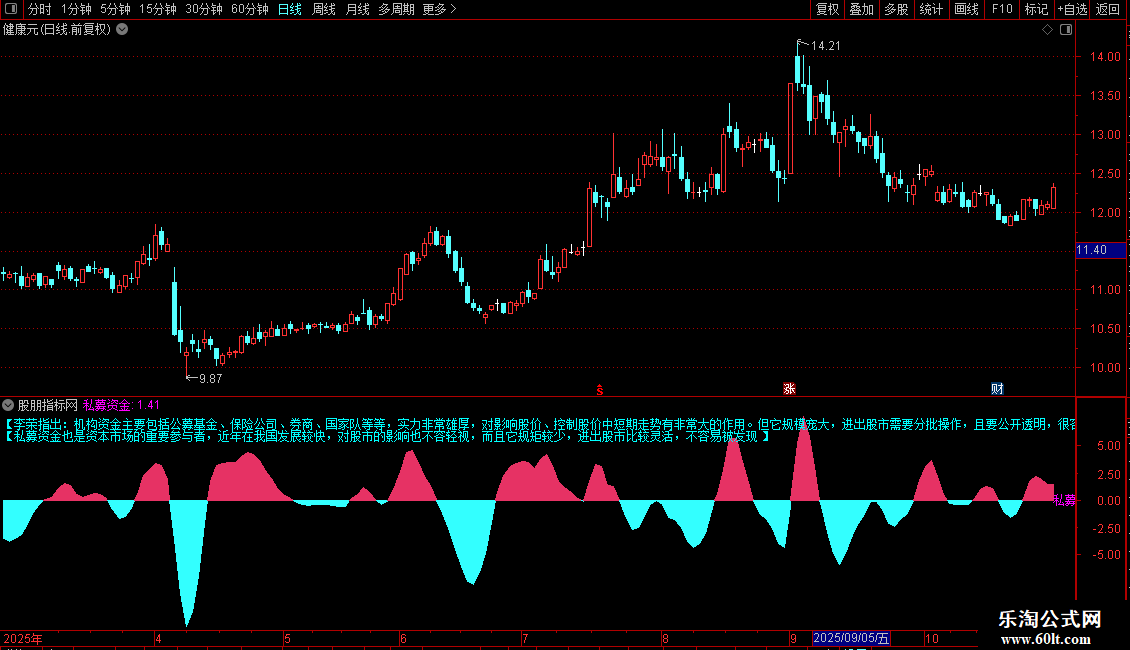Click the 2025年 label on time axis
The height and width of the screenshot is (650, 1130).
pos(23,639)
